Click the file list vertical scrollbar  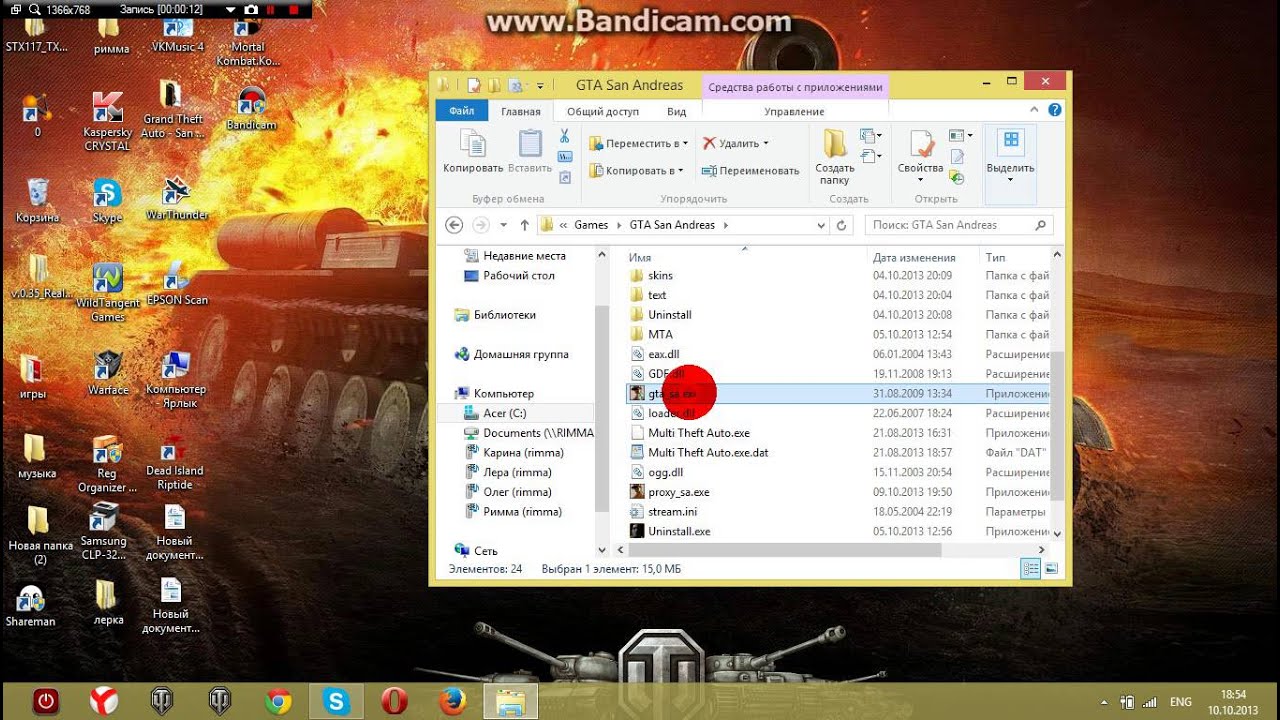[x=1056, y=425]
